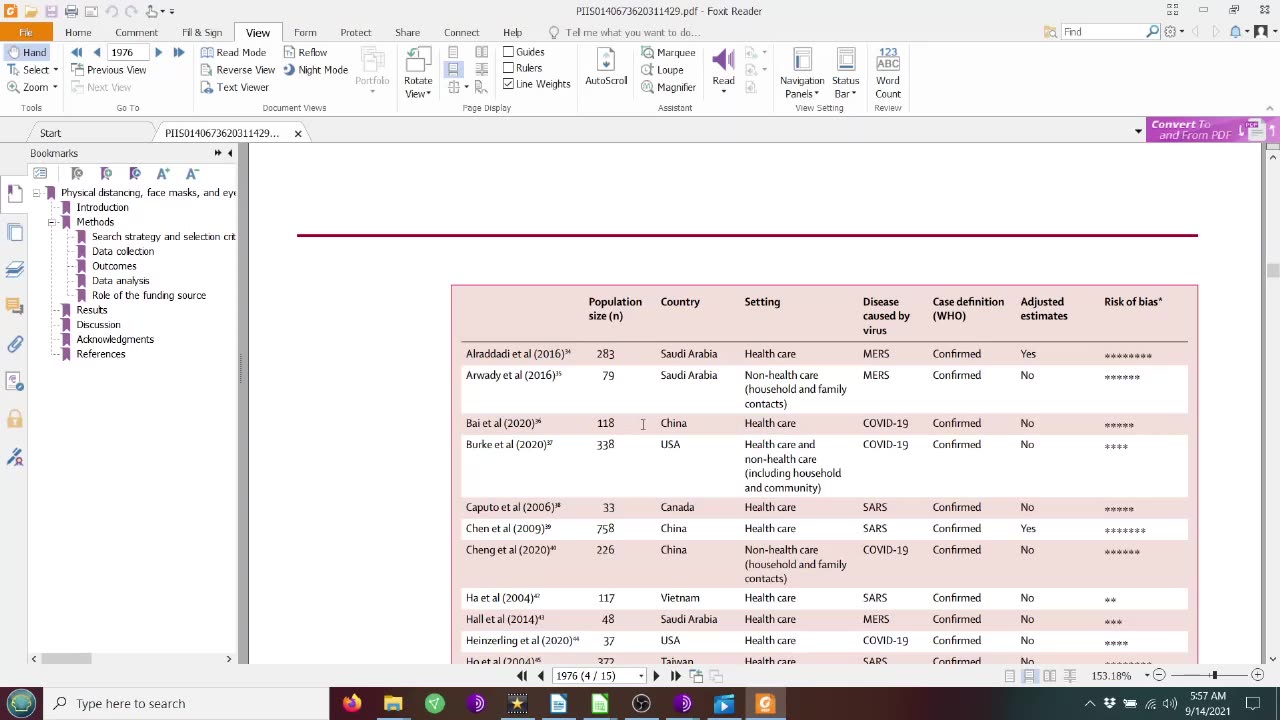Go to last page in ribbon
This screenshot has height=720, width=1280.
[178, 52]
